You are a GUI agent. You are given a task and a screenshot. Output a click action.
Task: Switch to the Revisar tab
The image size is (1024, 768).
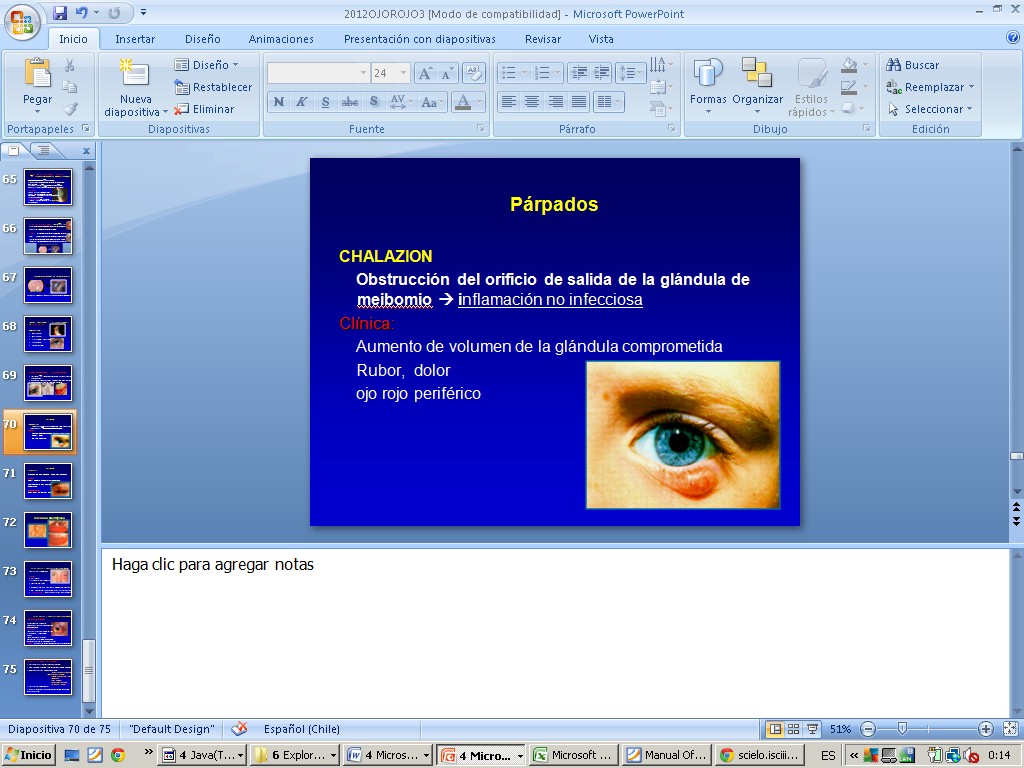(x=543, y=39)
